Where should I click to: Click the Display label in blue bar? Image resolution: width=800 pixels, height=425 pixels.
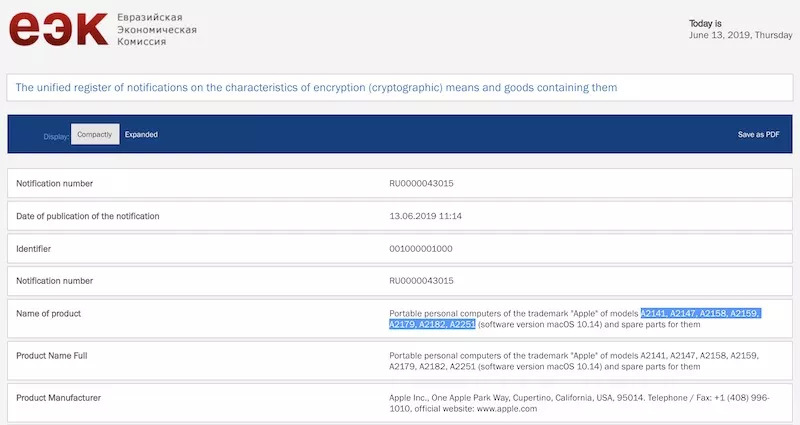(56, 135)
